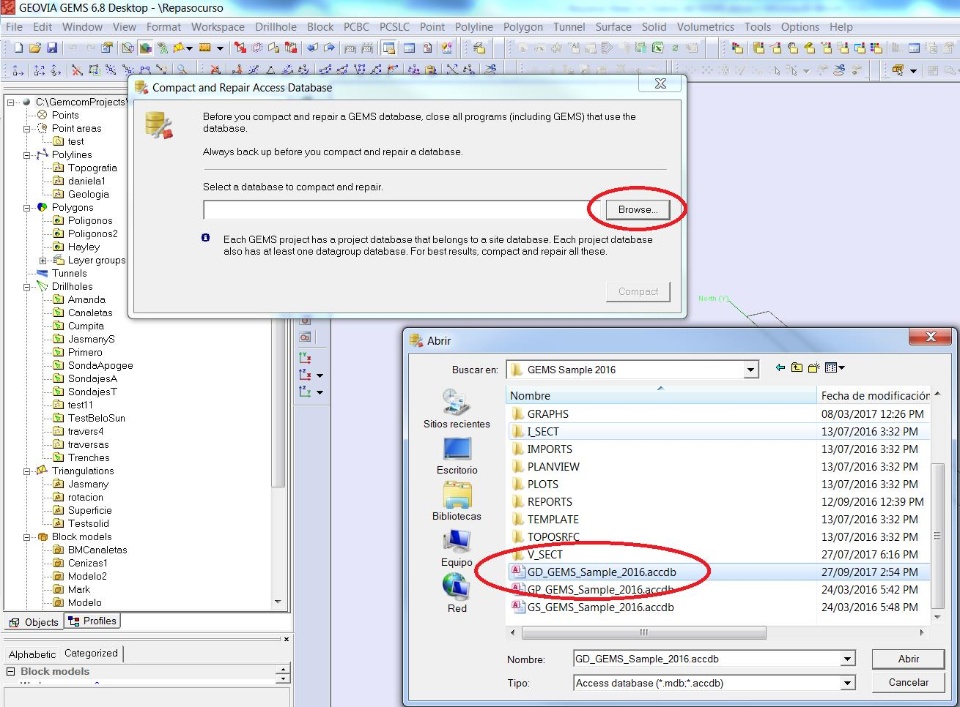Click the Fecha de modificación column header
This screenshot has width=960, height=707.
point(875,395)
